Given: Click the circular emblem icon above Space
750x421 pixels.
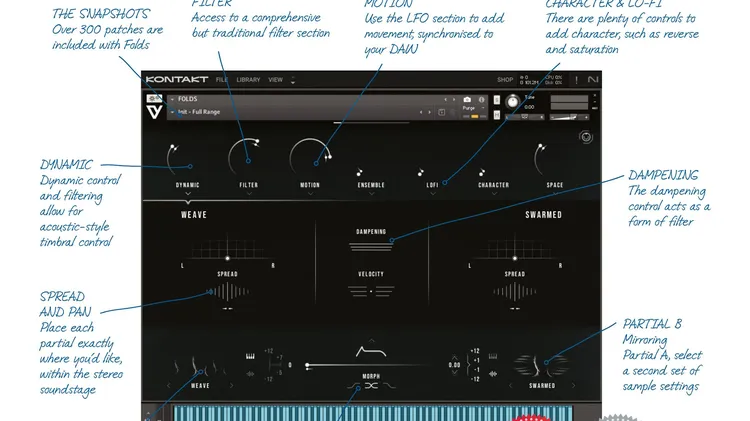Looking at the screenshot, I should (586, 137).
